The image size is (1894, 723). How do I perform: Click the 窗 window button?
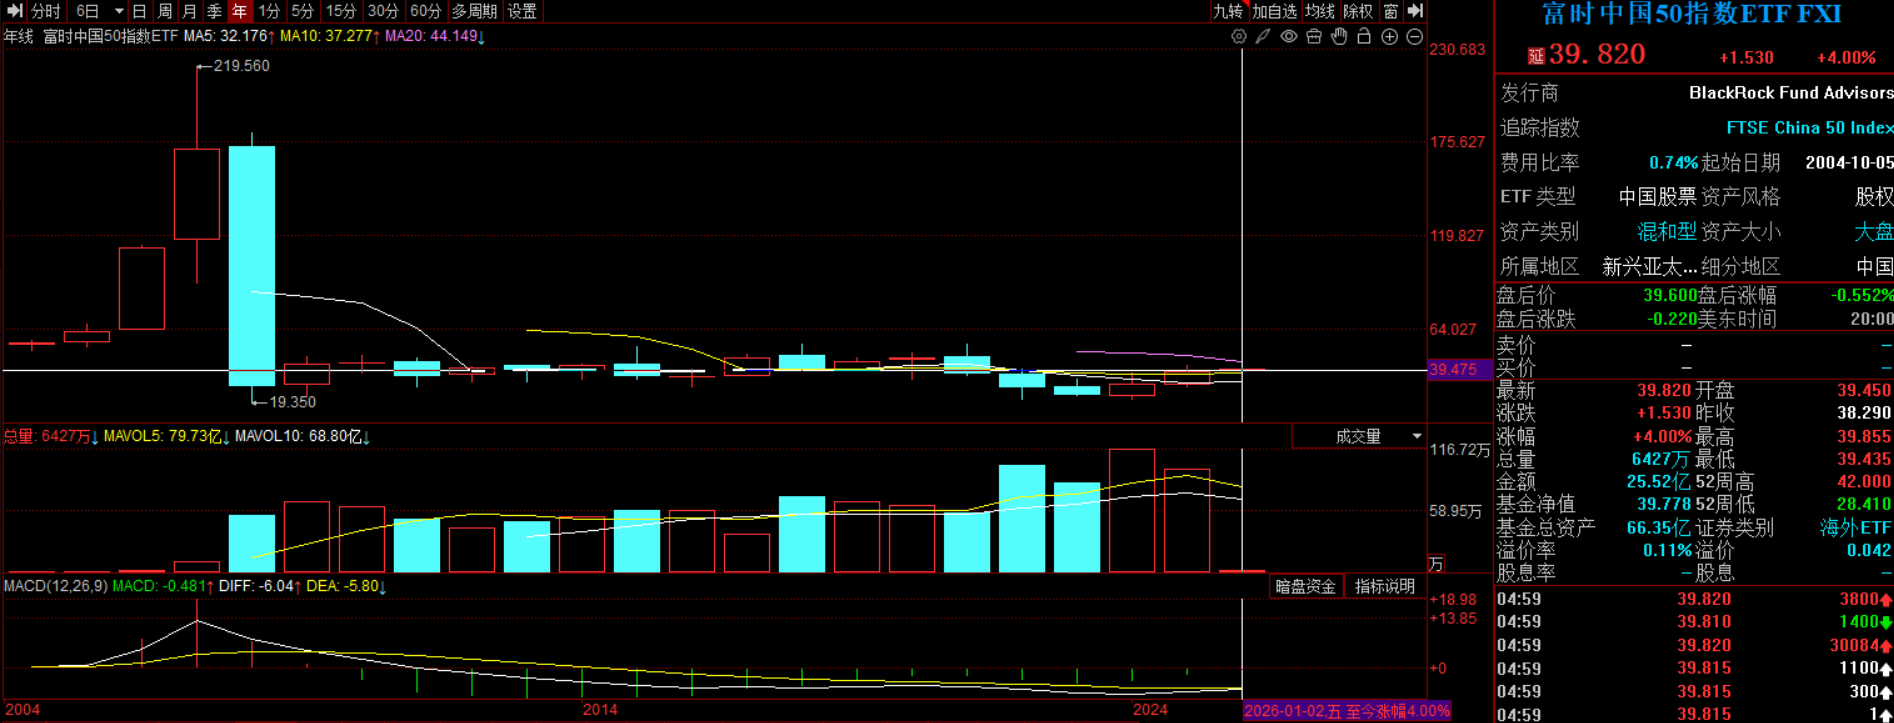1391,11
